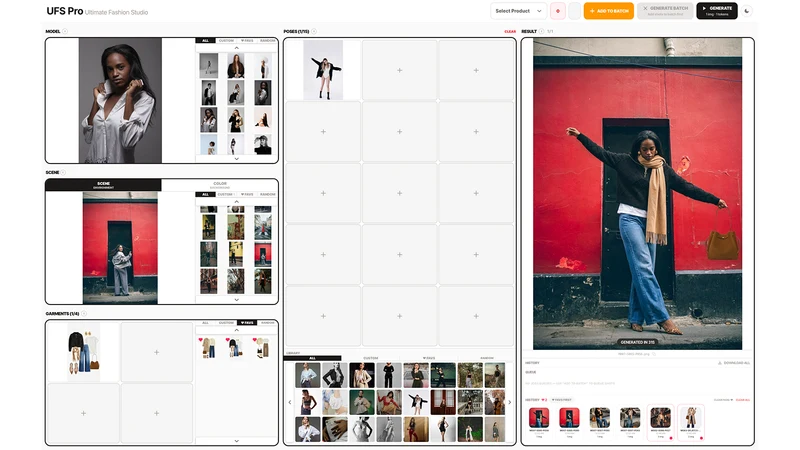Select the FAVS tab in the Garments library
800x450 pixels.
(x=247, y=322)
